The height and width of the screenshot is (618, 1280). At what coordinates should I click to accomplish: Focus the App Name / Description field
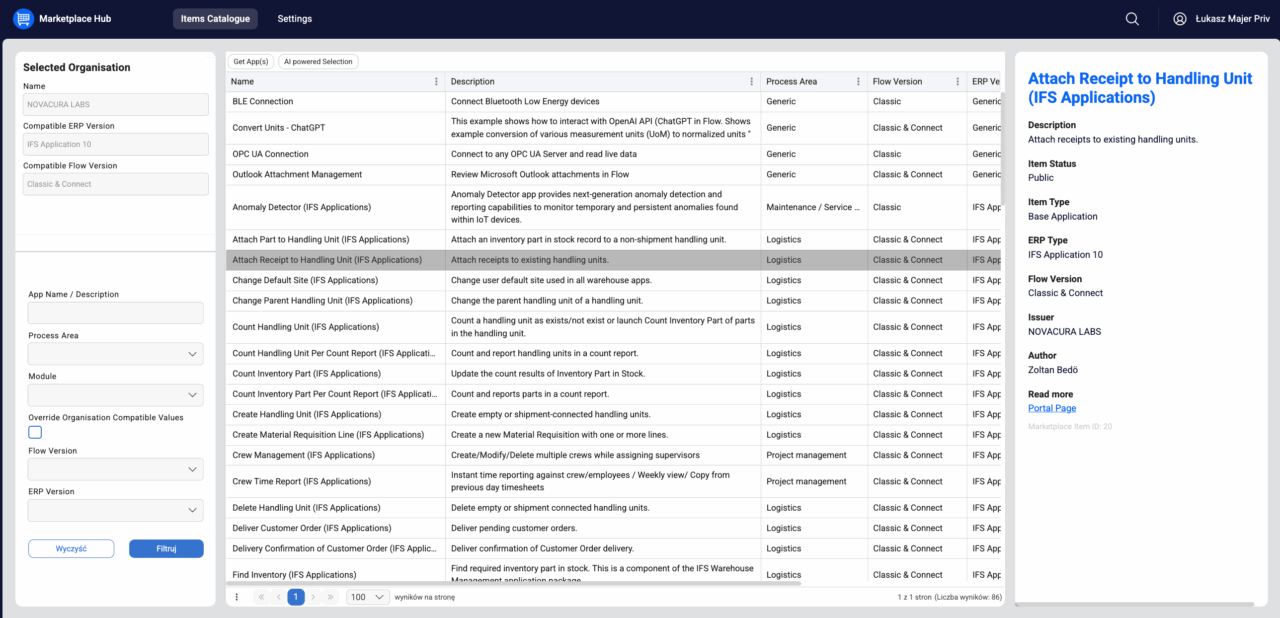pos(115,313)
